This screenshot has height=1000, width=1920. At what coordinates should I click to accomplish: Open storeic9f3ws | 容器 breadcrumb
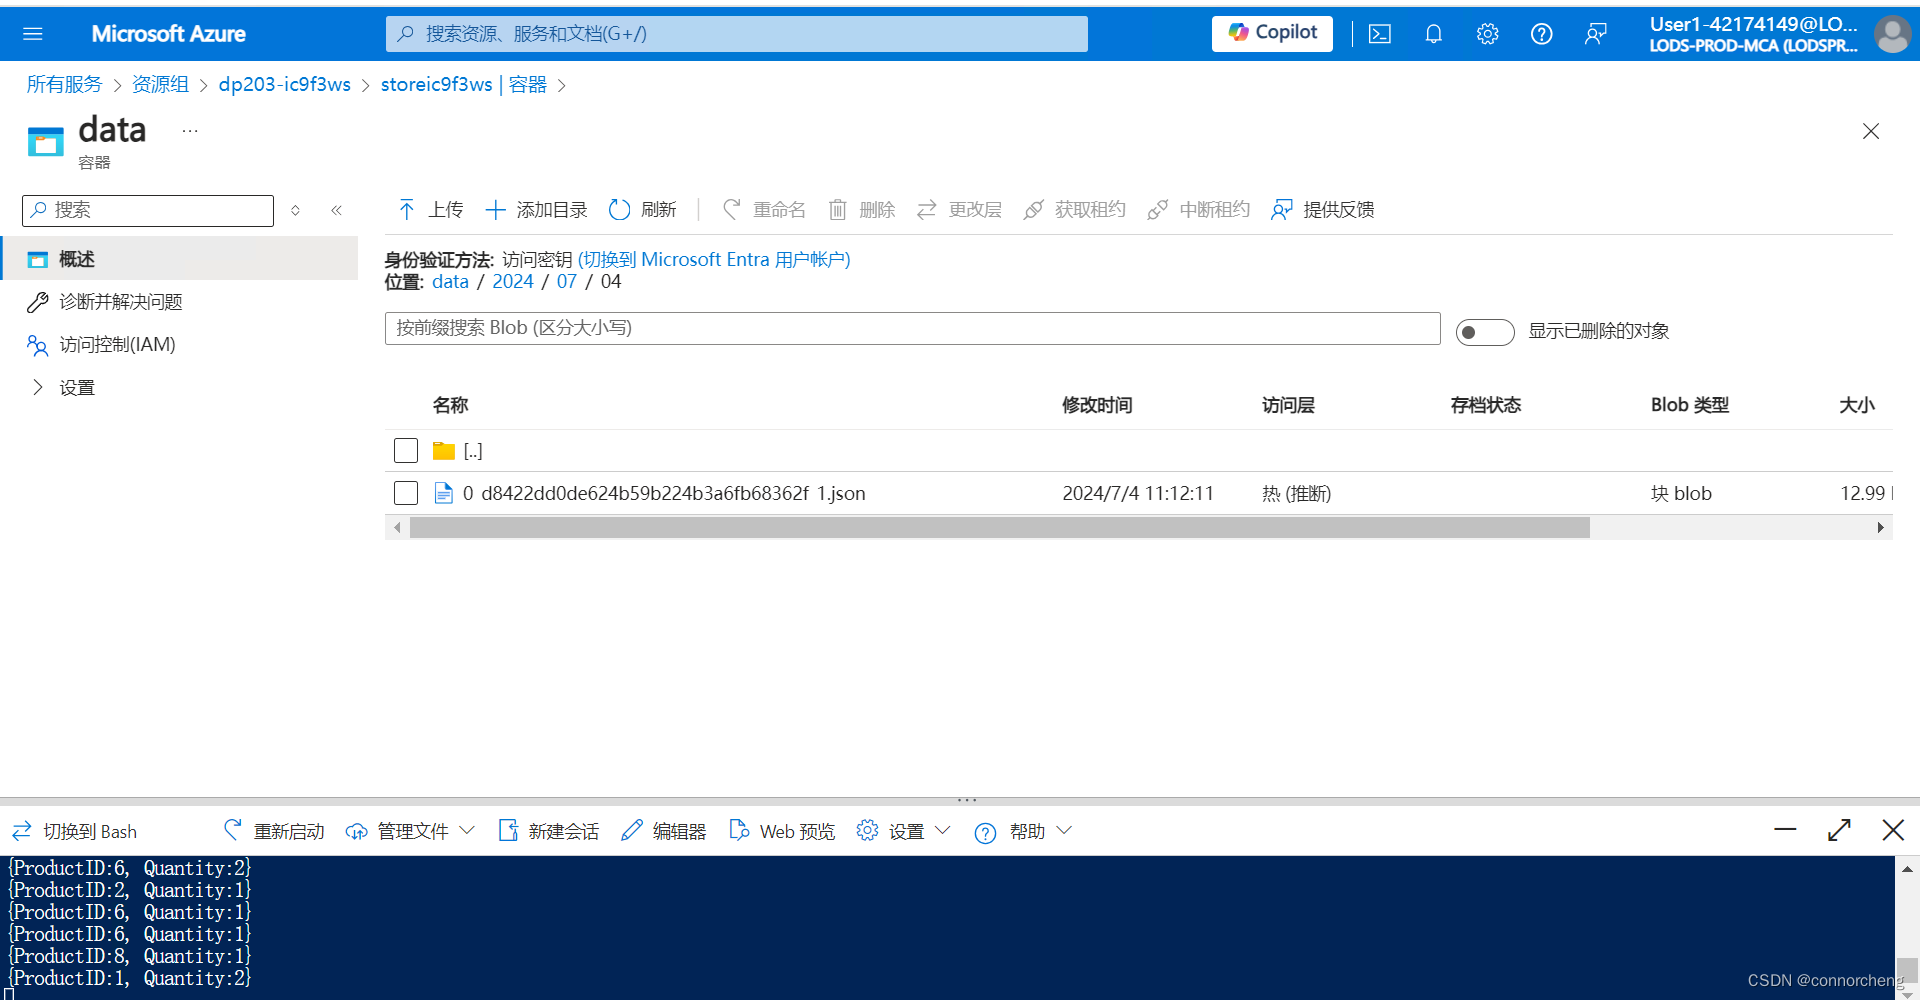pos(464,85)
